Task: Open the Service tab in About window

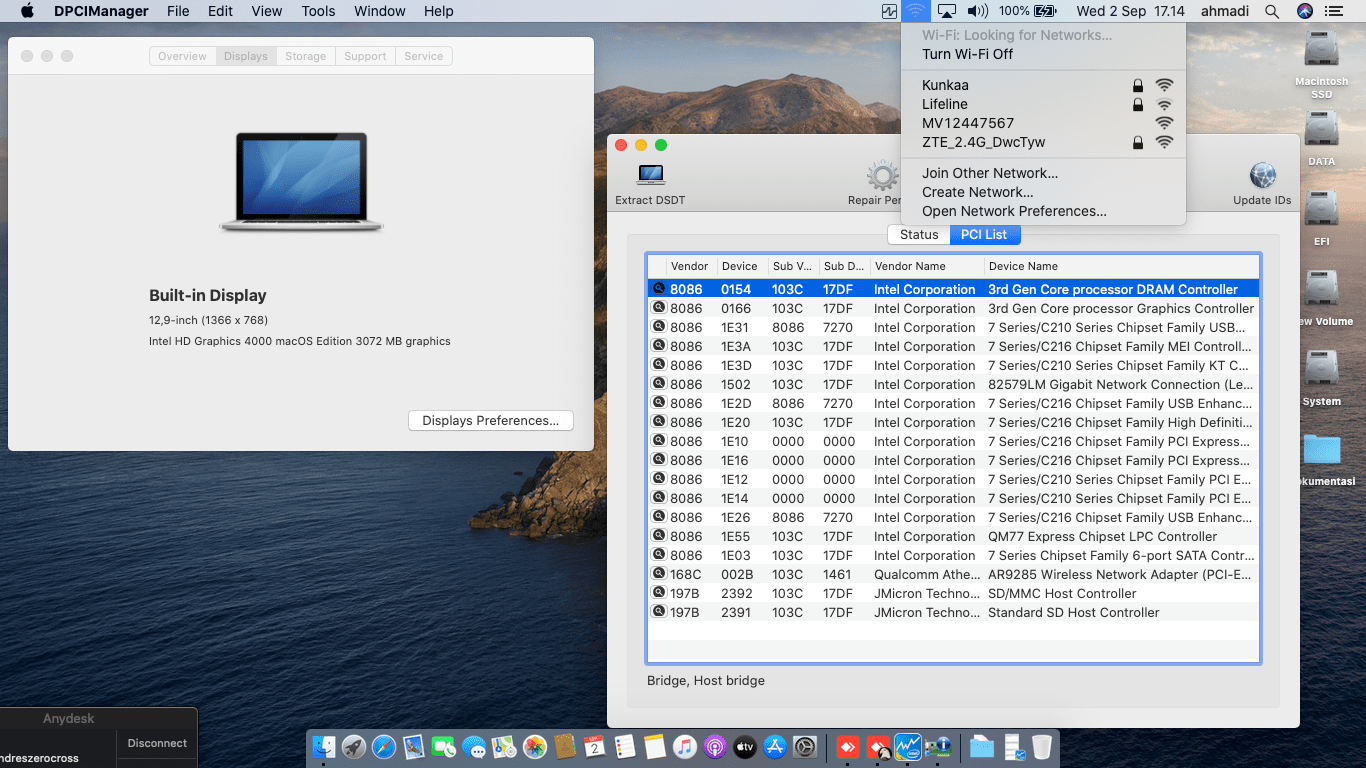Action: (424, 56)
